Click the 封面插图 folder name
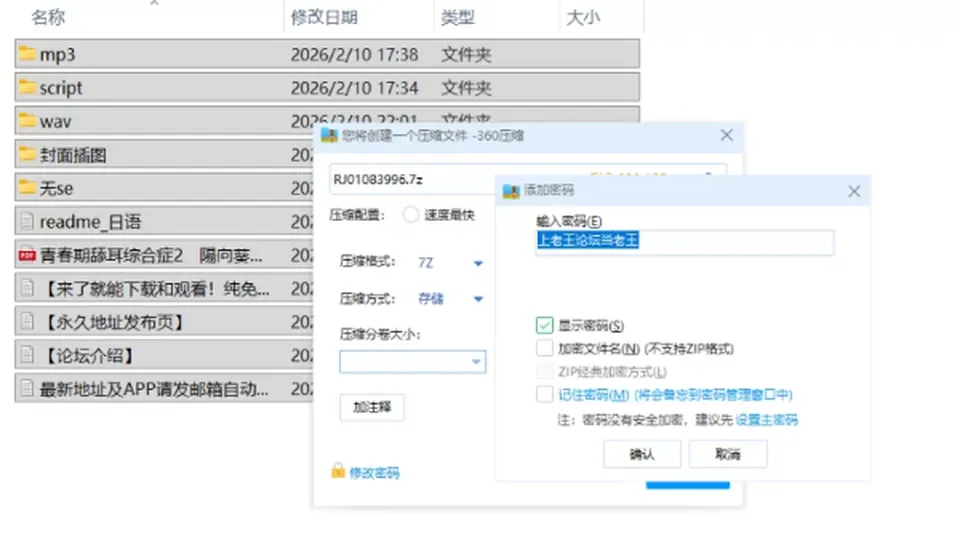This screenshot has width=960, height=534. click(x=73, y=154)
